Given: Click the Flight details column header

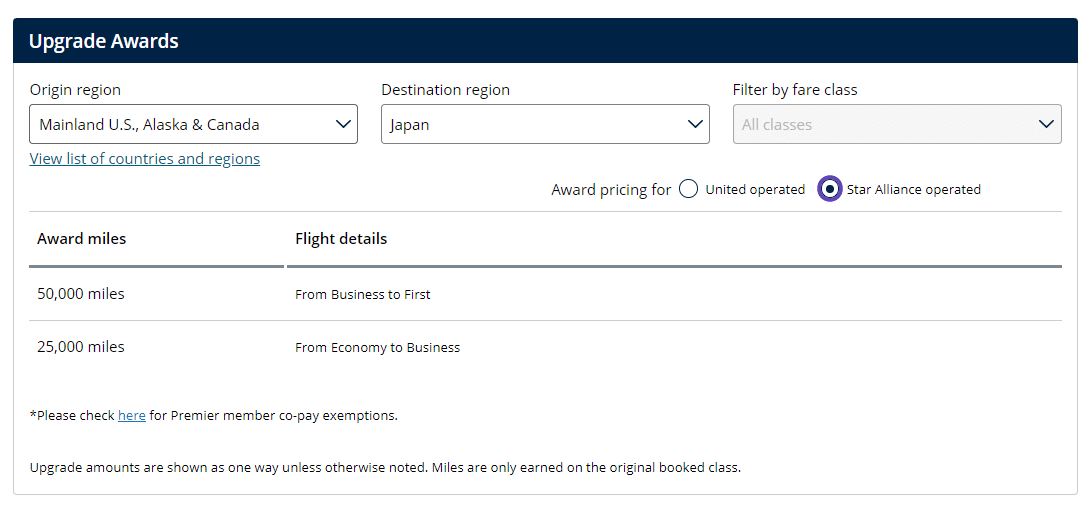Looking at the screenshot, I should (x=341, y=239).
